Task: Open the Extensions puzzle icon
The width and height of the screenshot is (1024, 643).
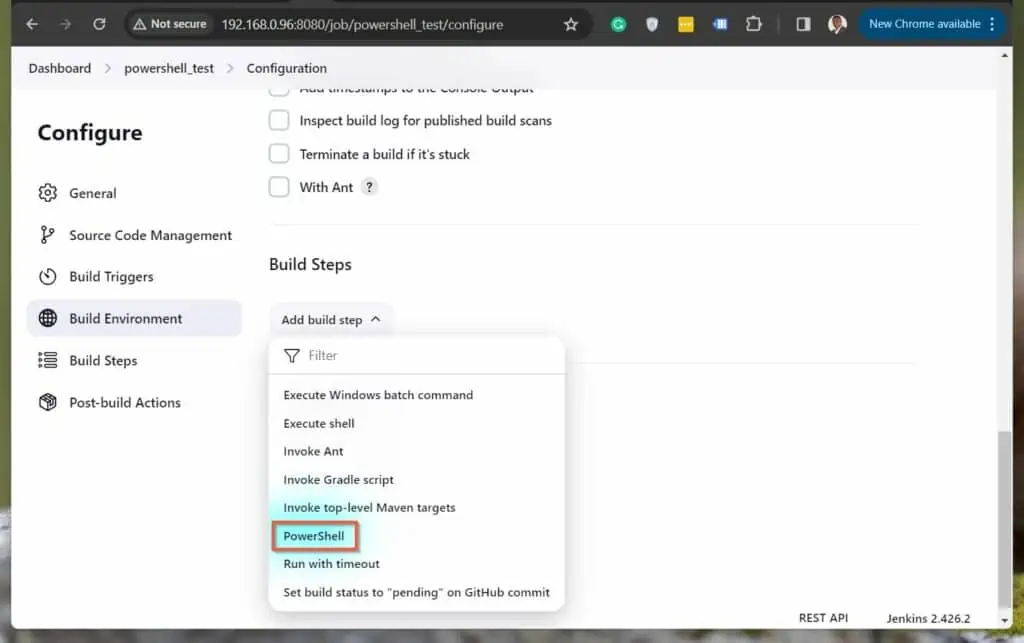Action: 754,25
